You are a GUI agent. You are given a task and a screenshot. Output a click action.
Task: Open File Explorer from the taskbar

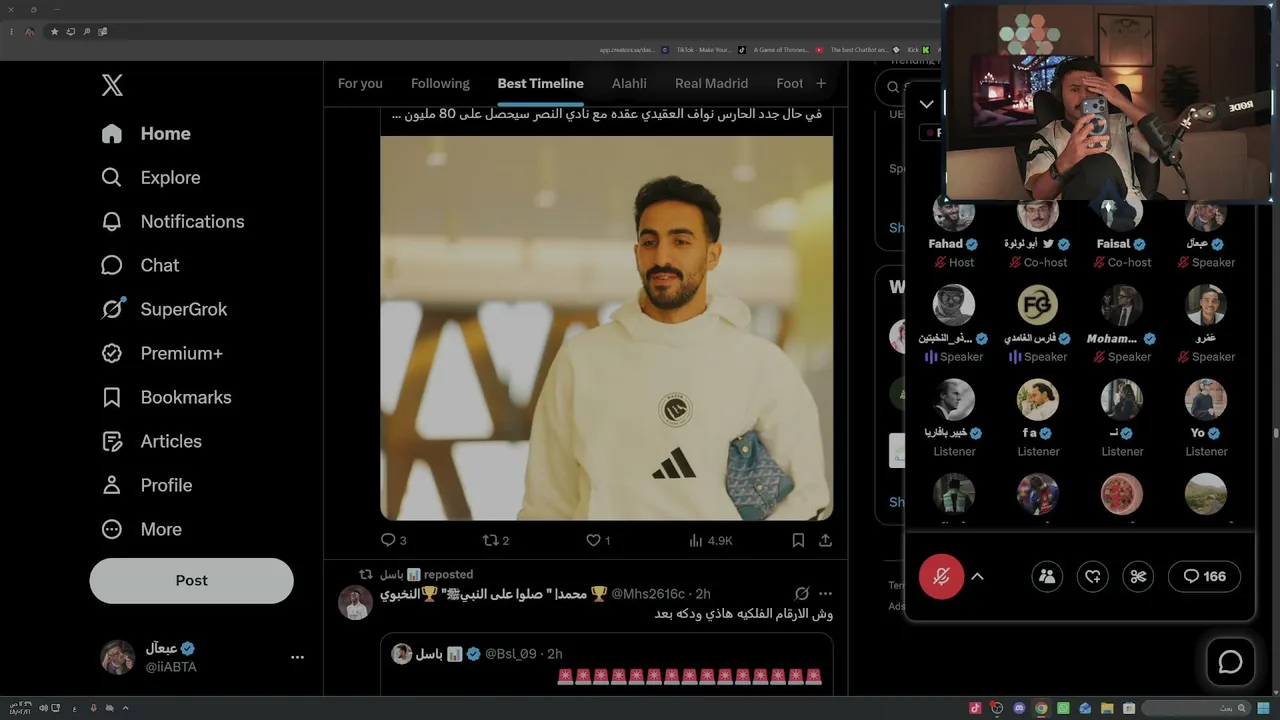[1107, 708]
